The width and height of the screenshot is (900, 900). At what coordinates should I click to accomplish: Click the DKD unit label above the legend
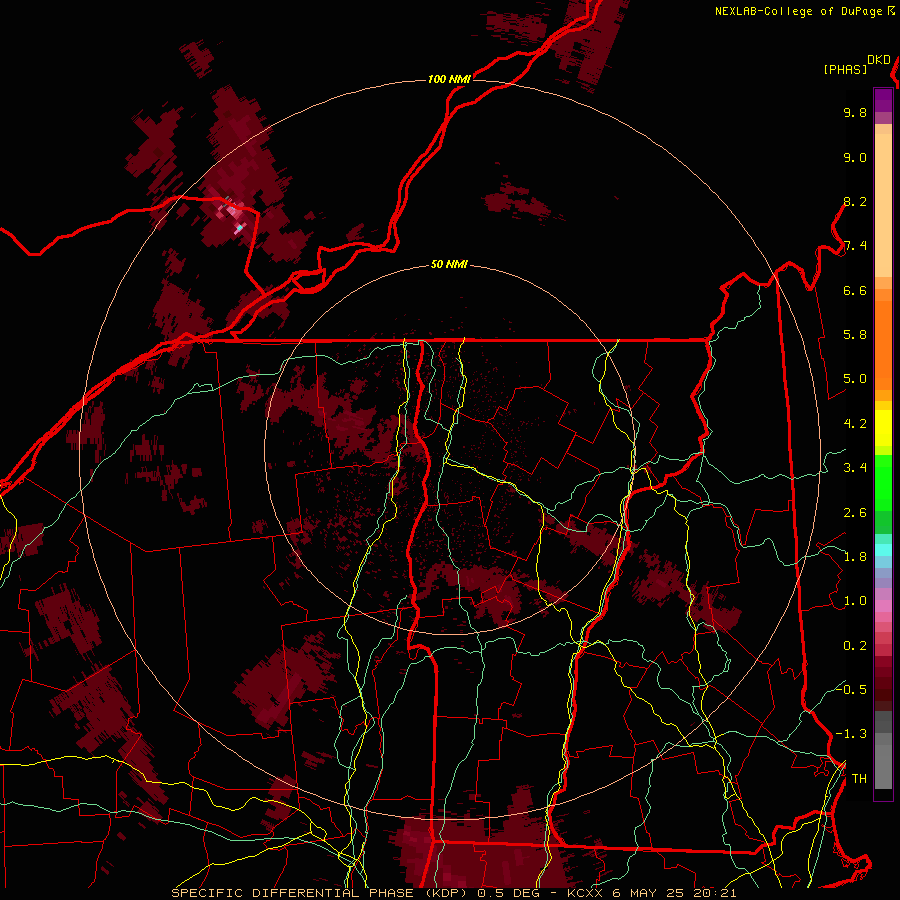(879, 60)
